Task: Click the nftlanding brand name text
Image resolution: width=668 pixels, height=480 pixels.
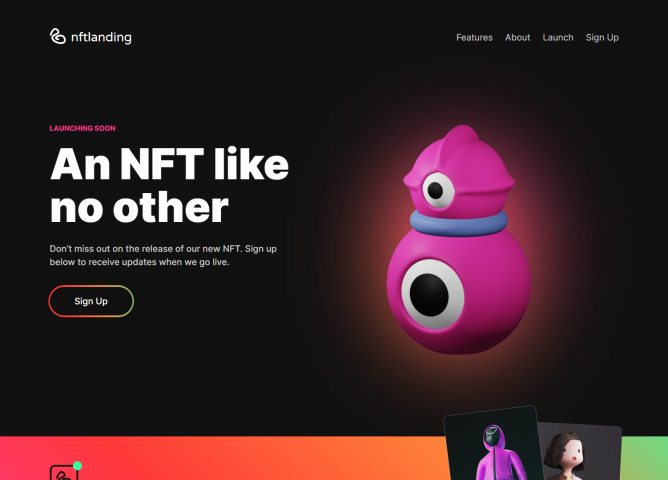Action: [101, 37]
